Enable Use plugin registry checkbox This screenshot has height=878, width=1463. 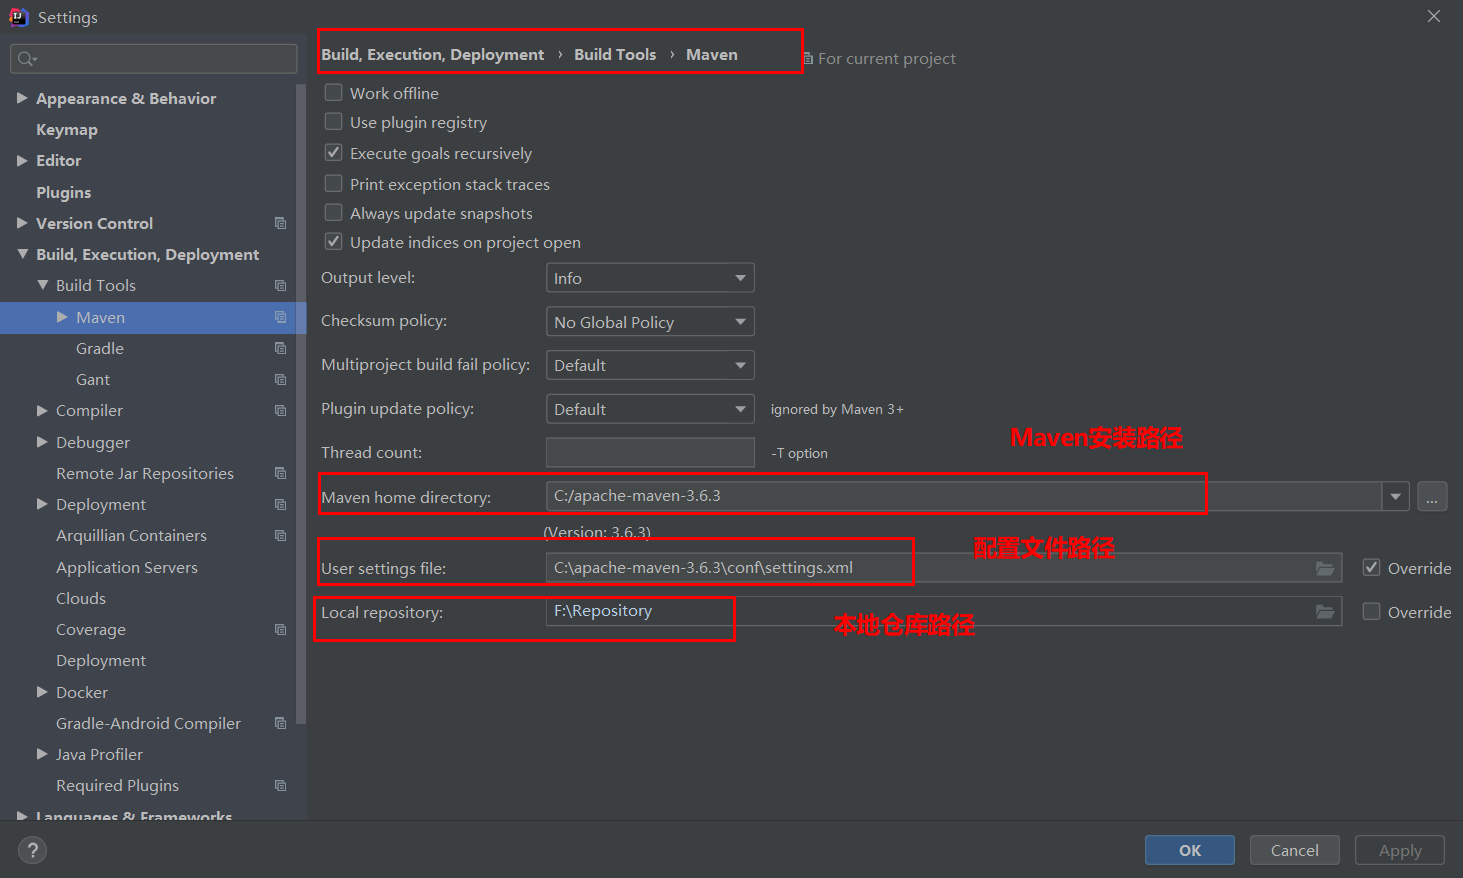tap(334, 121)
